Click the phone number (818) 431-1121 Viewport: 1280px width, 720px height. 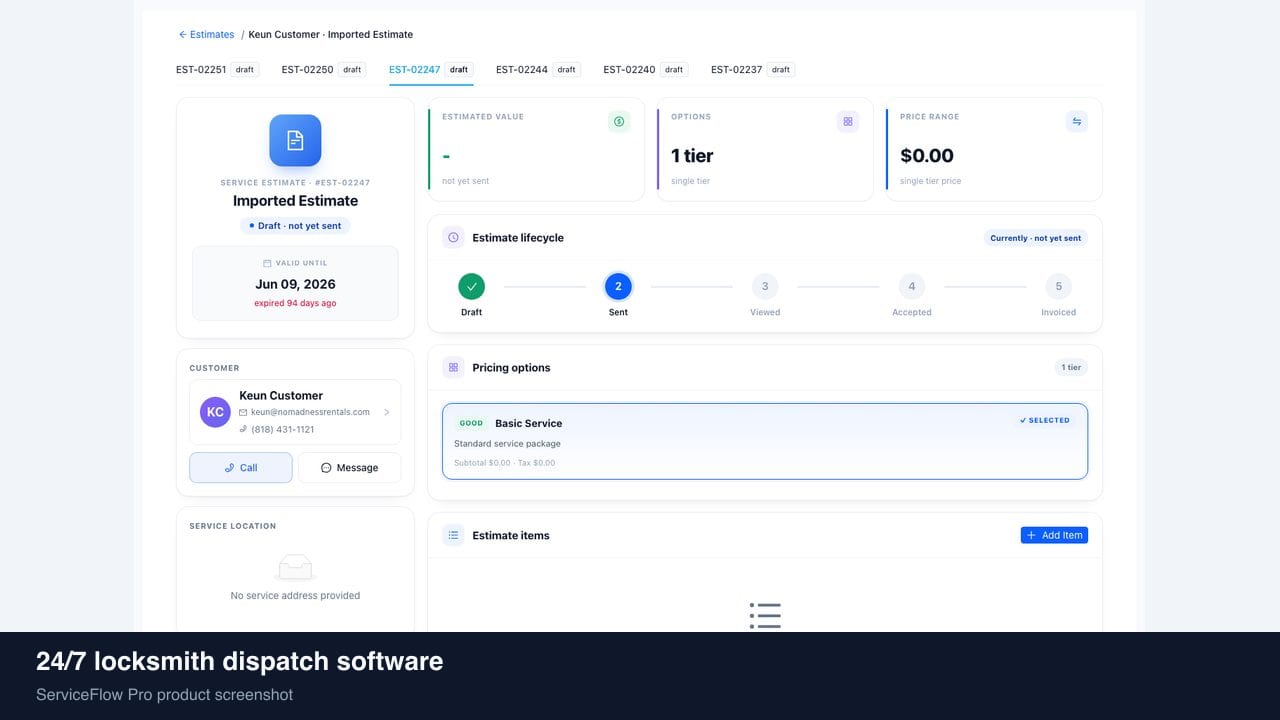coord(283,429)
